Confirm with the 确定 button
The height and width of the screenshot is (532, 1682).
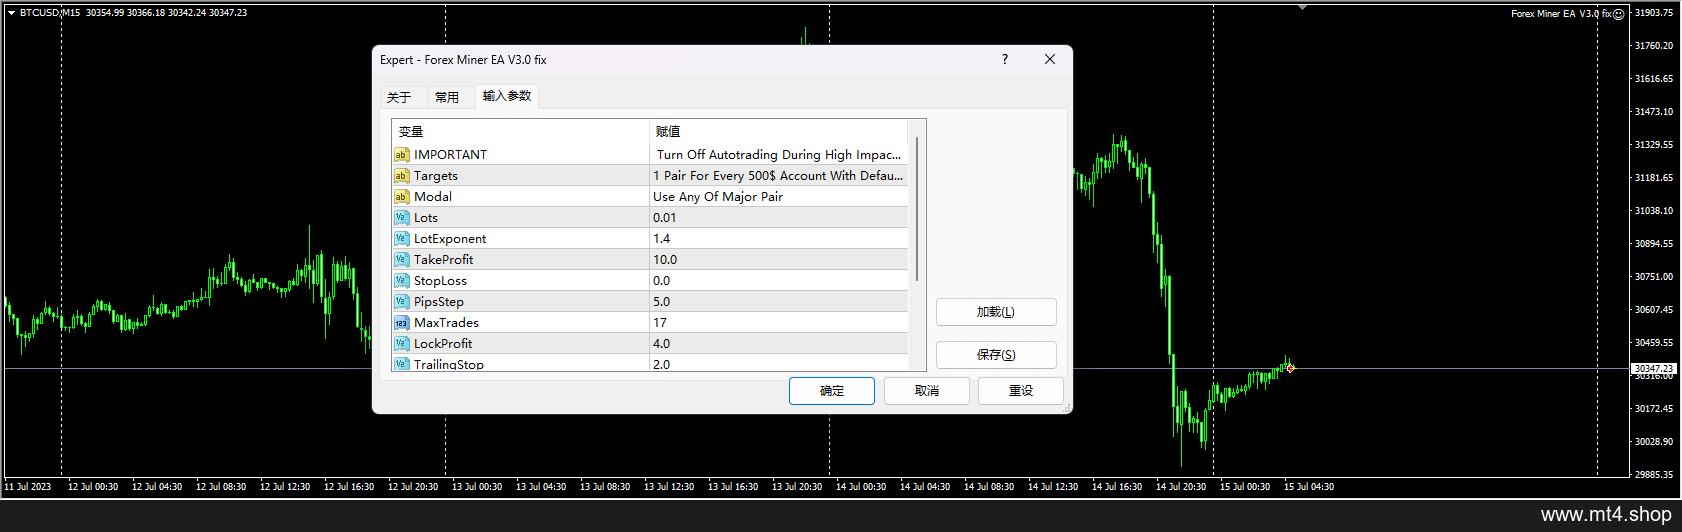[832, 391]
